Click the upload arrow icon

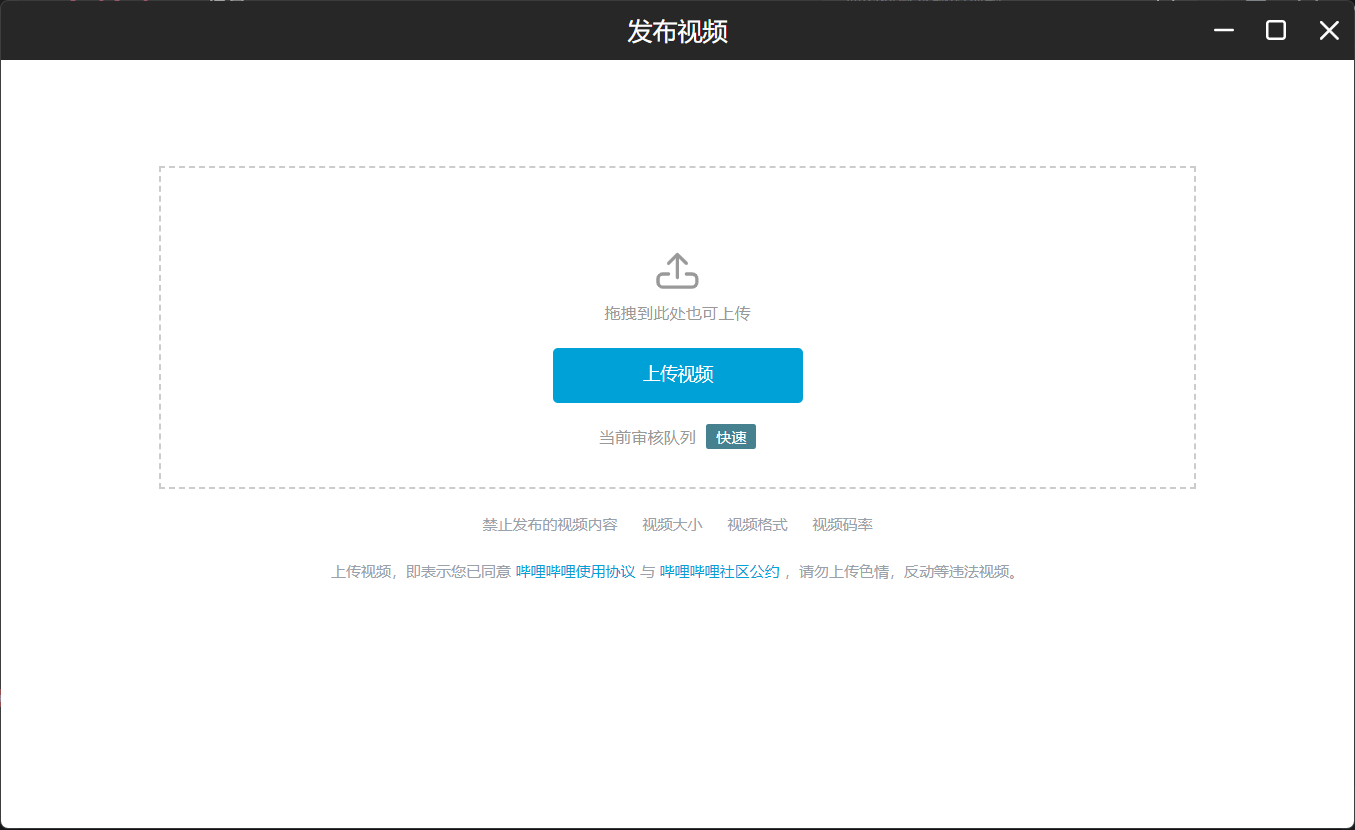tap(677, 268)
